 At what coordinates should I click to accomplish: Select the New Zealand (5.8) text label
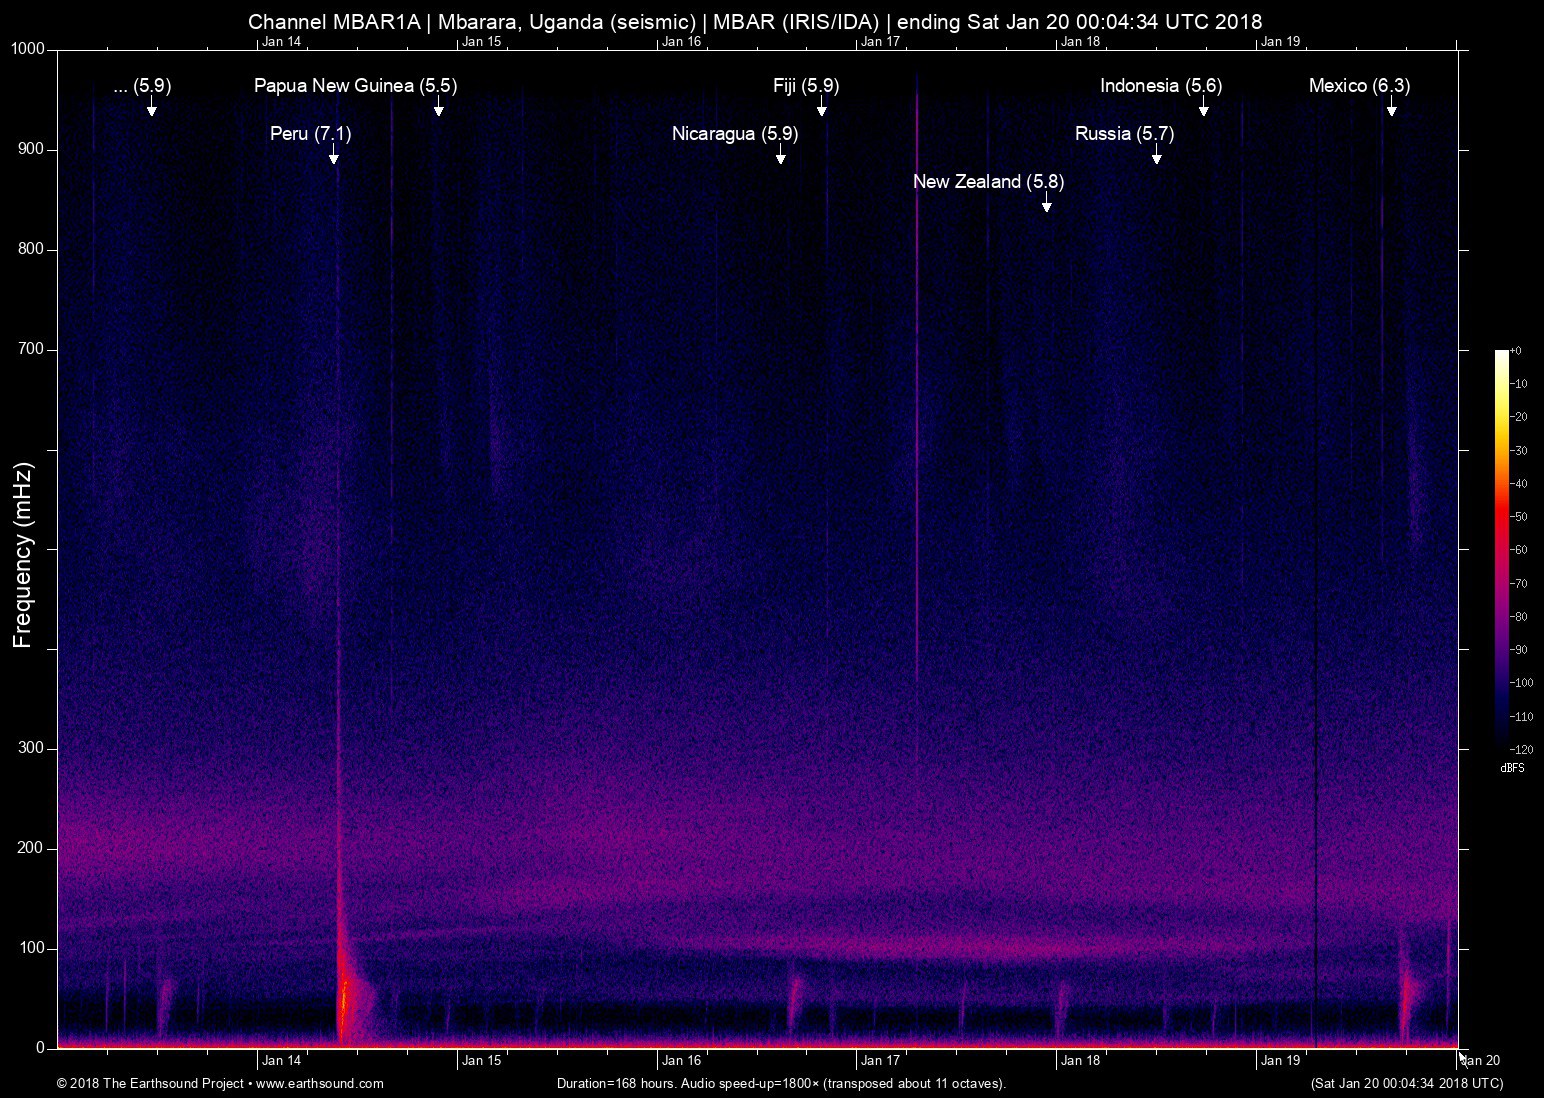tap(988, 182)
